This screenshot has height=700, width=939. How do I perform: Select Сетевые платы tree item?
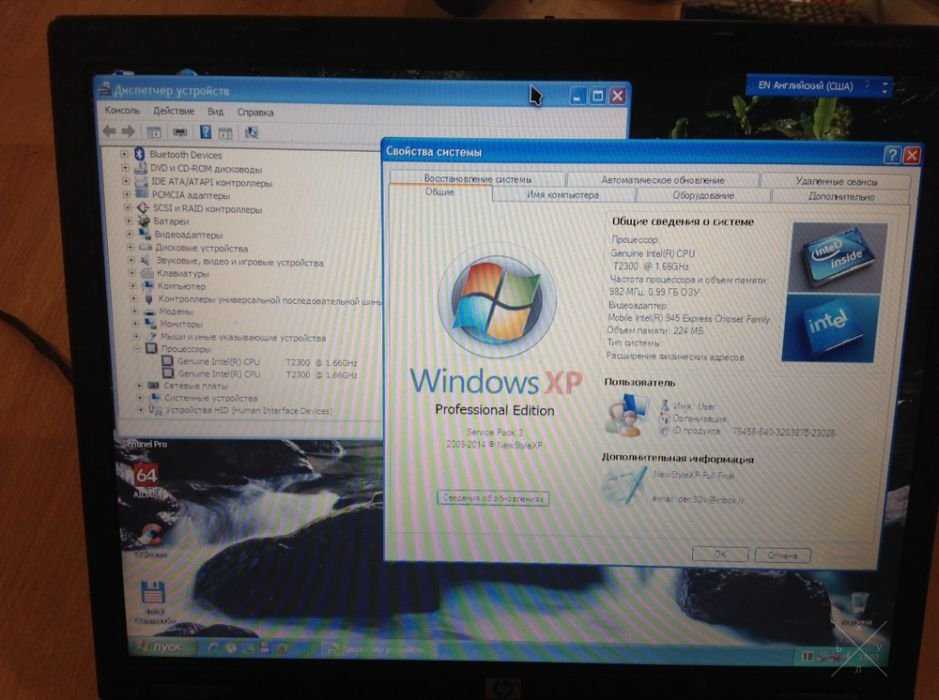(195, 386)
